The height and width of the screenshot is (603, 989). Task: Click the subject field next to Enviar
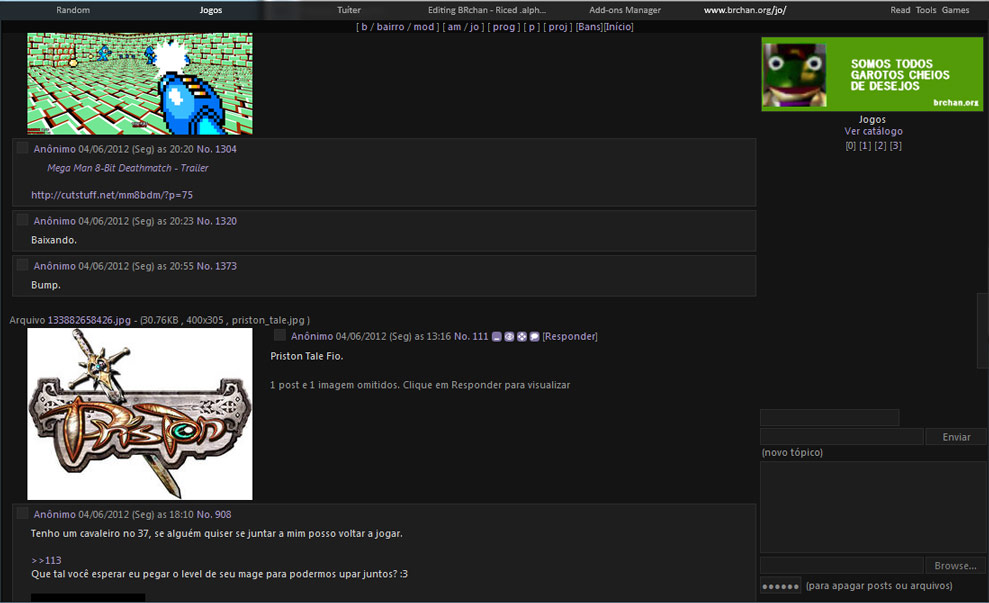point(842,436)
